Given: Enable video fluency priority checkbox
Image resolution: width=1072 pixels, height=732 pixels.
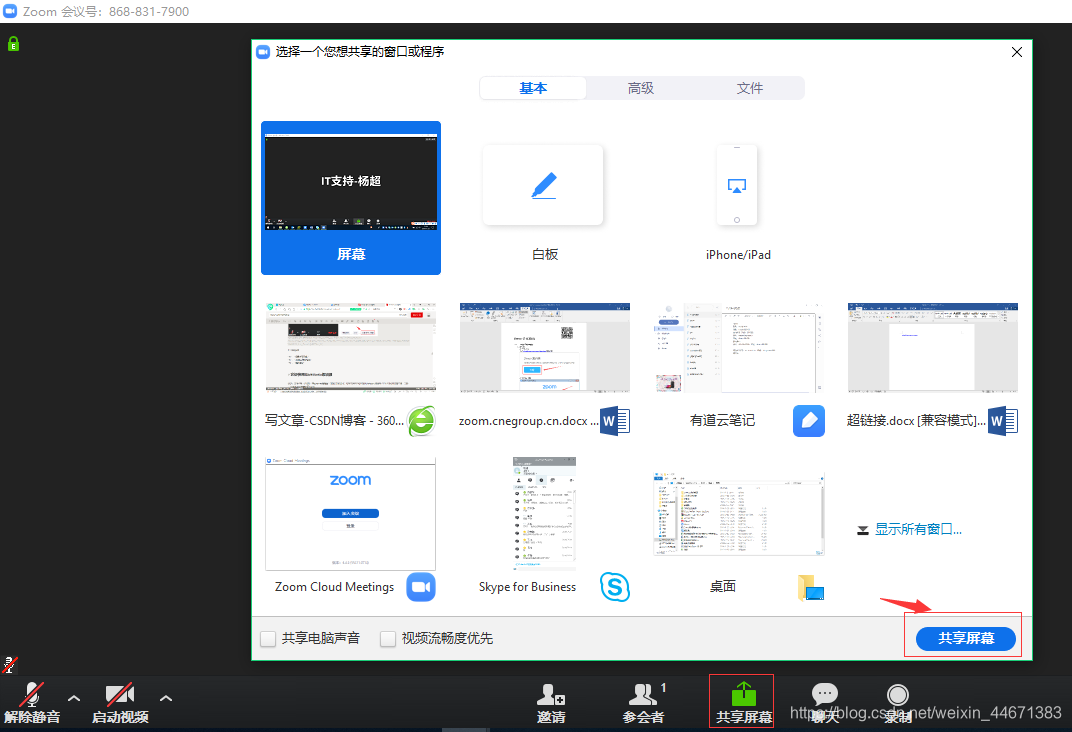Looking at the screenshot, I should [388, 638].
